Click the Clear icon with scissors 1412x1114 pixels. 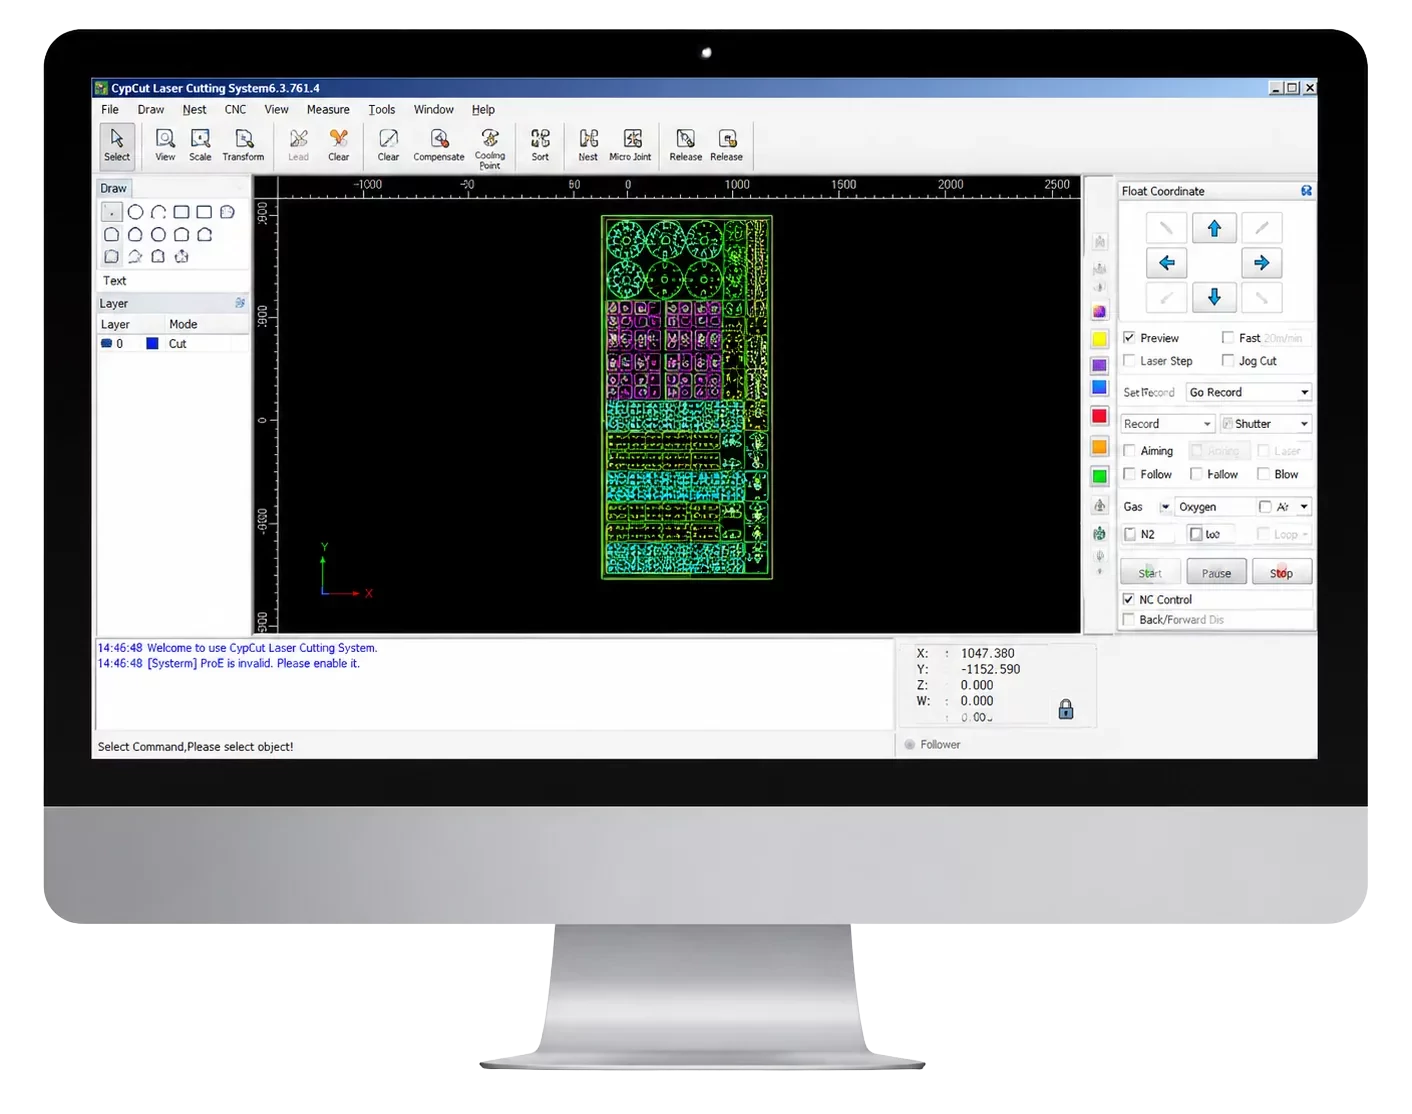coord(339,144)
